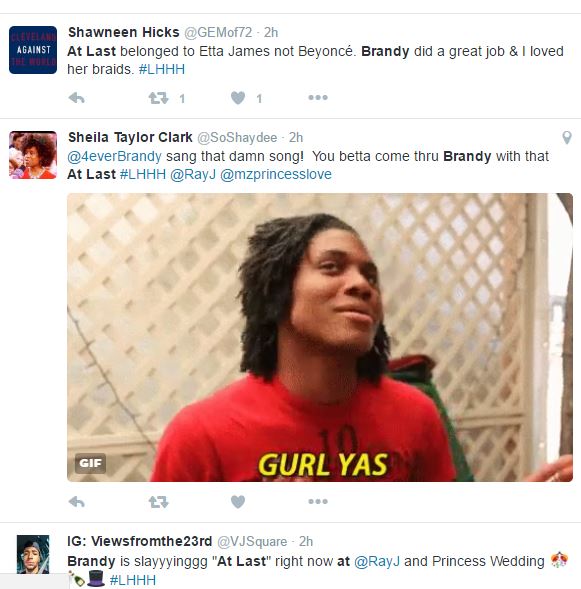Open the @RayJ mention in Sheila's tweet
Image resolution: width=581 pixels, height=589 pixels.
(x=193, y=175)
